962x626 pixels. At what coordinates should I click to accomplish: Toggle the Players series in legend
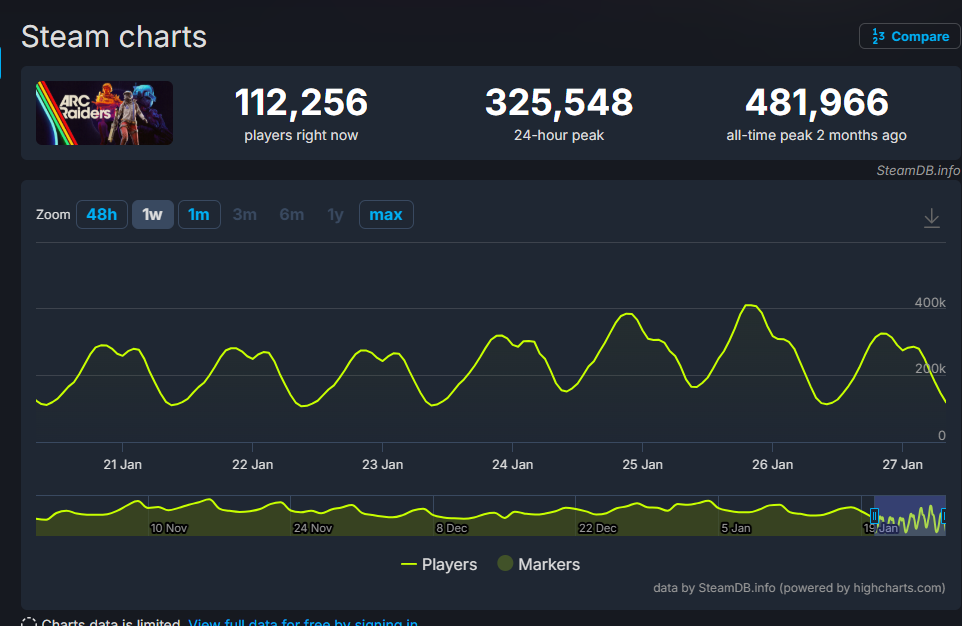click(438, 564)
